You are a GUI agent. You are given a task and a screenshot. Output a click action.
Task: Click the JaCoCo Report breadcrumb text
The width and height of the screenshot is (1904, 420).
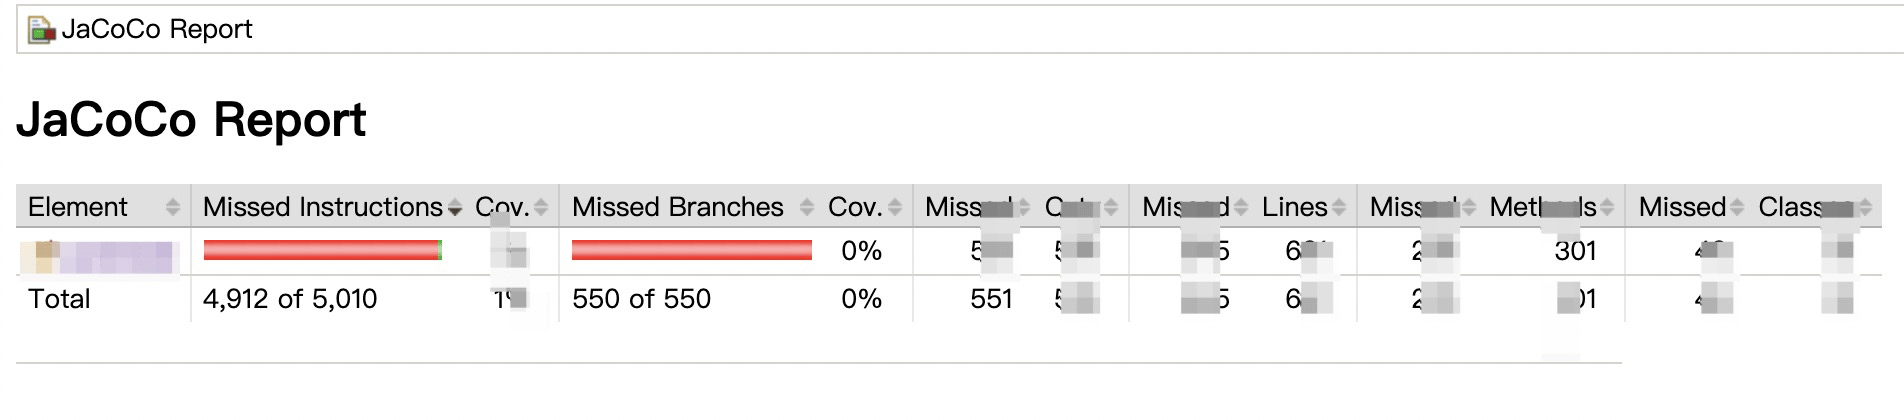[x=157, y=30]
